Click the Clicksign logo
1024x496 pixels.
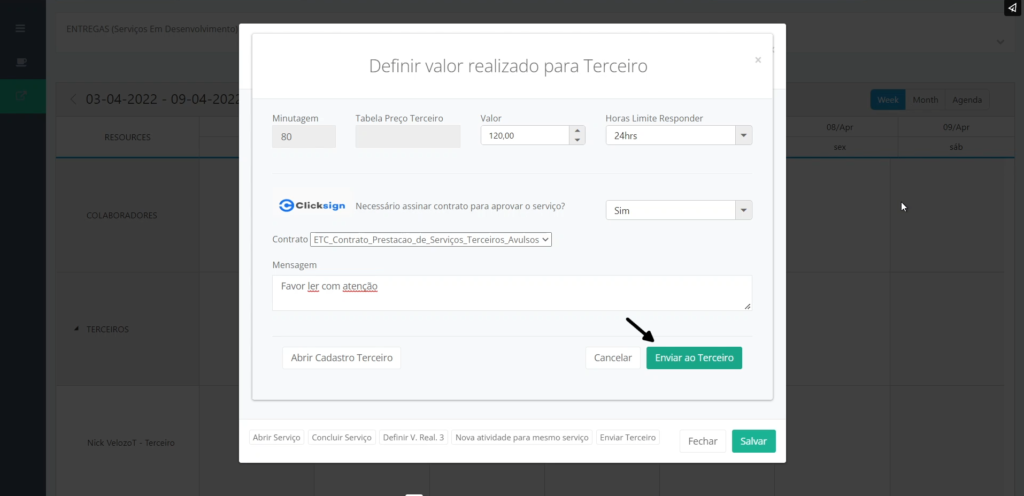312,206
